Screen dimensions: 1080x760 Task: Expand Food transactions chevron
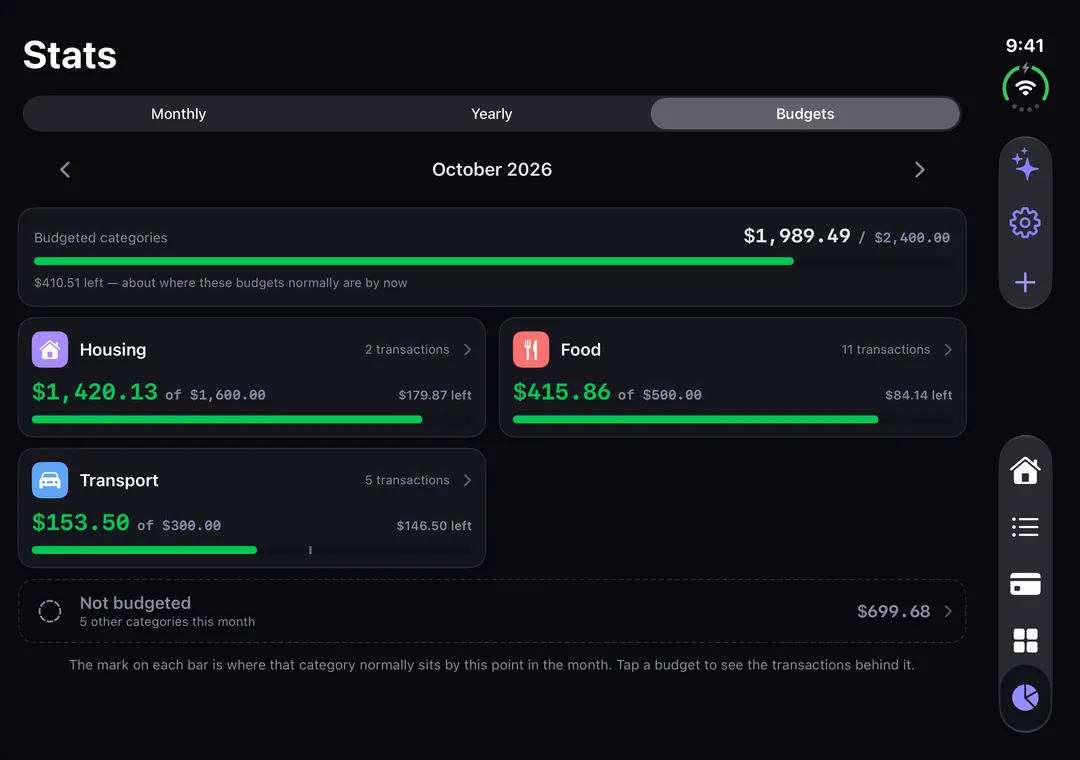[948, 349]
